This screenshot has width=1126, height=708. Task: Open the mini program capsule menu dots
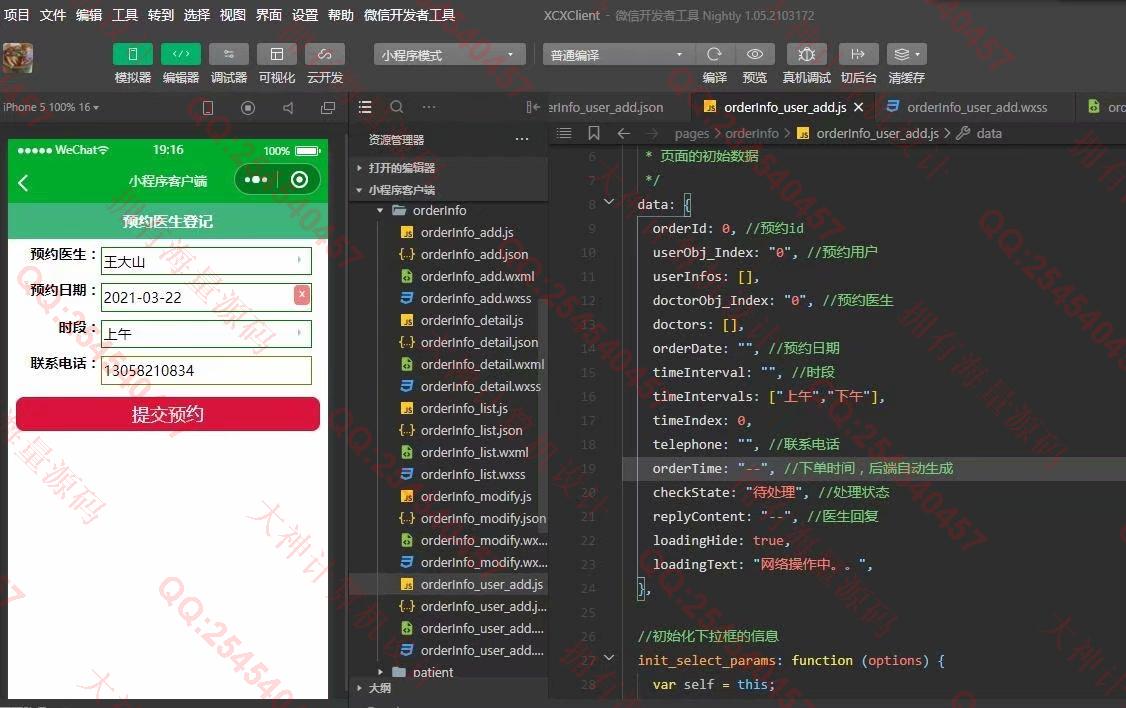(x=256, y=180)
